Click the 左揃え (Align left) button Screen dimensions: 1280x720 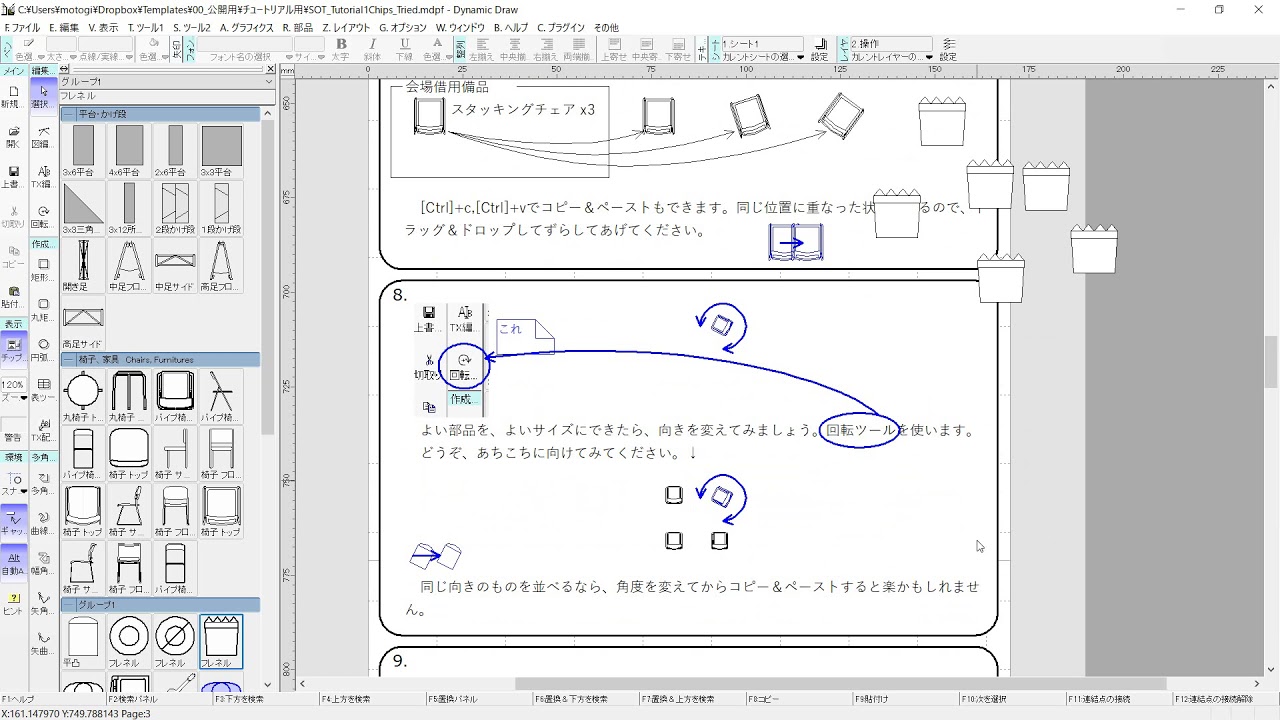coord(484,49)
